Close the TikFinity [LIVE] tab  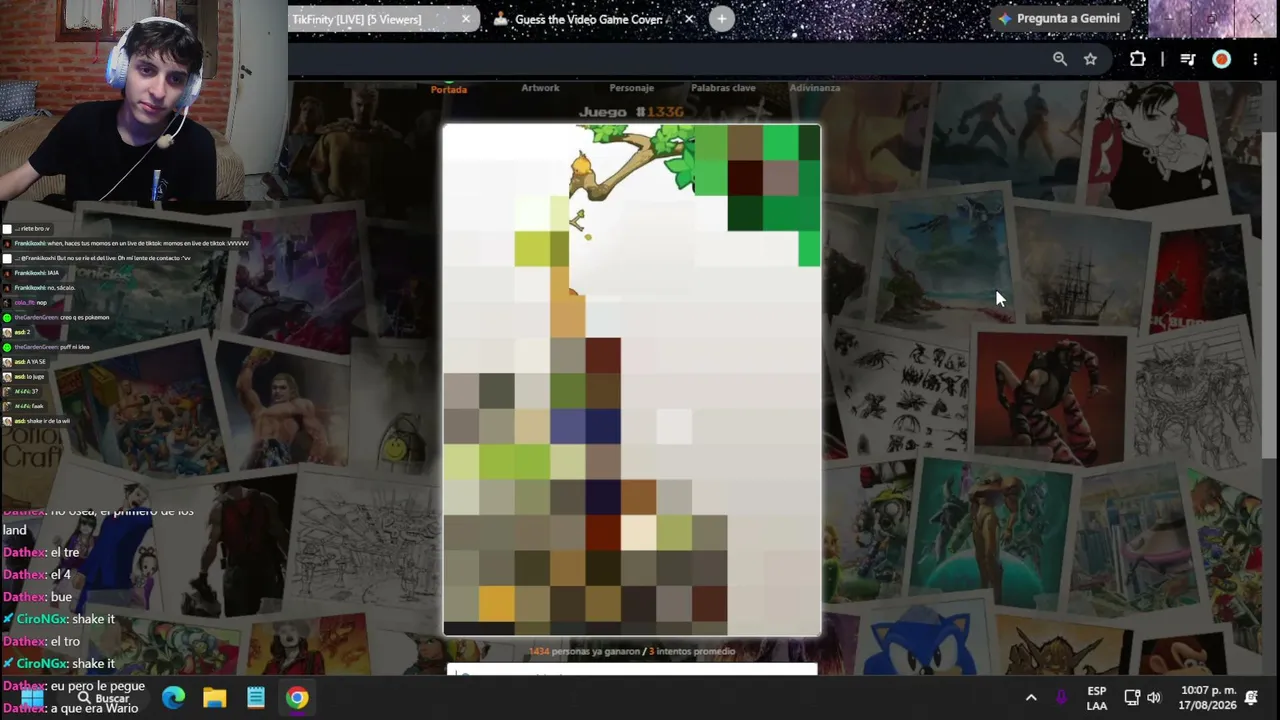(x=466, y=19)
